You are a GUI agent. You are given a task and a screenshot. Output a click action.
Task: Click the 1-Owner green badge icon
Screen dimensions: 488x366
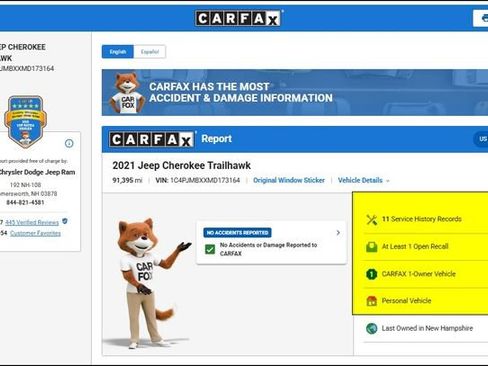[372, 274]
